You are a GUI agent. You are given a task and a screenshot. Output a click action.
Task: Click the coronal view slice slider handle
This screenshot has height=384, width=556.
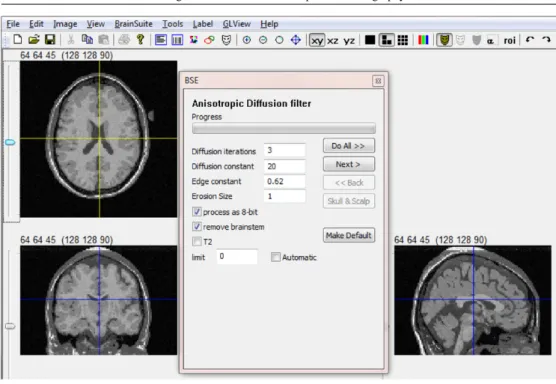tap(10, 326)
